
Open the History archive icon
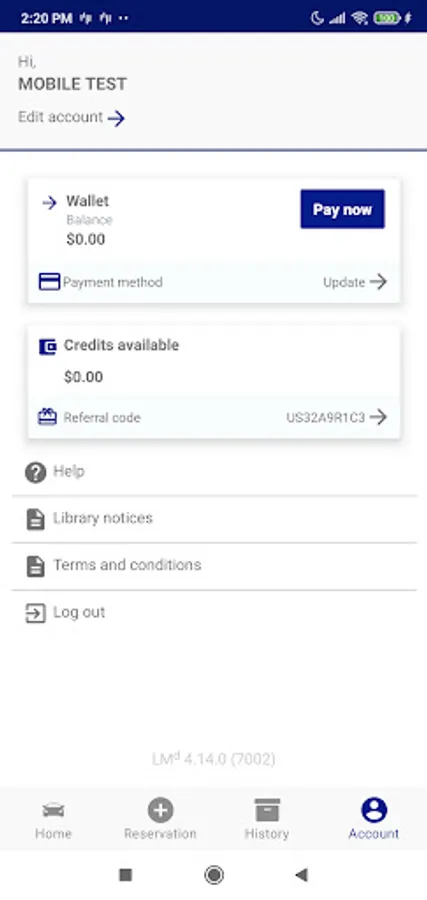pyautogui.click(x=267, y=810)
